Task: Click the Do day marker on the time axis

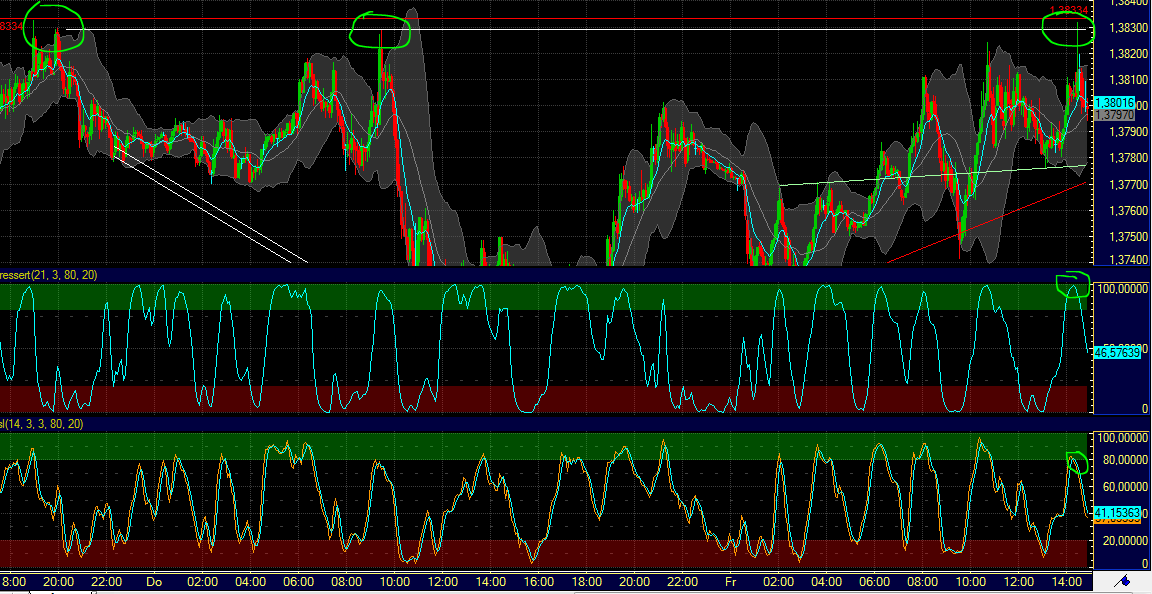Action: pyautogui.click(x=152, y=579)
